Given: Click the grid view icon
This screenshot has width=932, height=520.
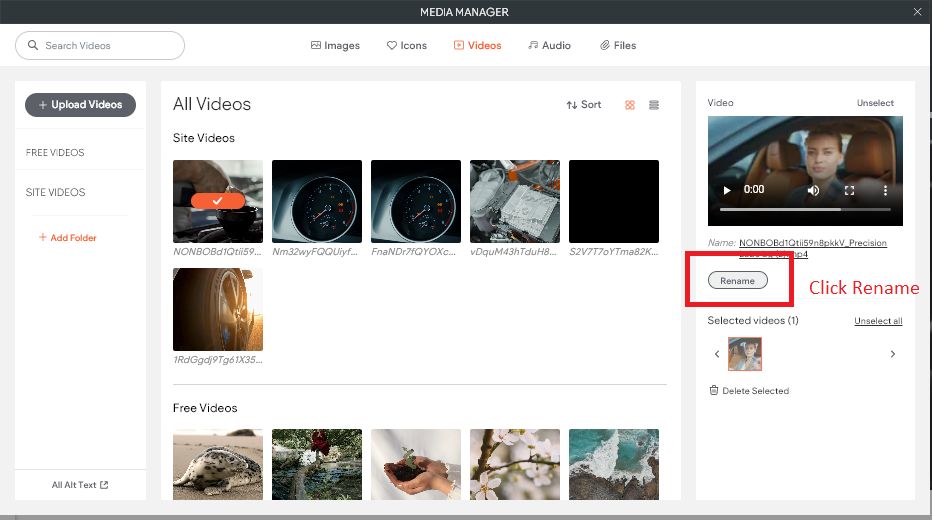Looking at the screenshot, I should (x=630, y=105).
